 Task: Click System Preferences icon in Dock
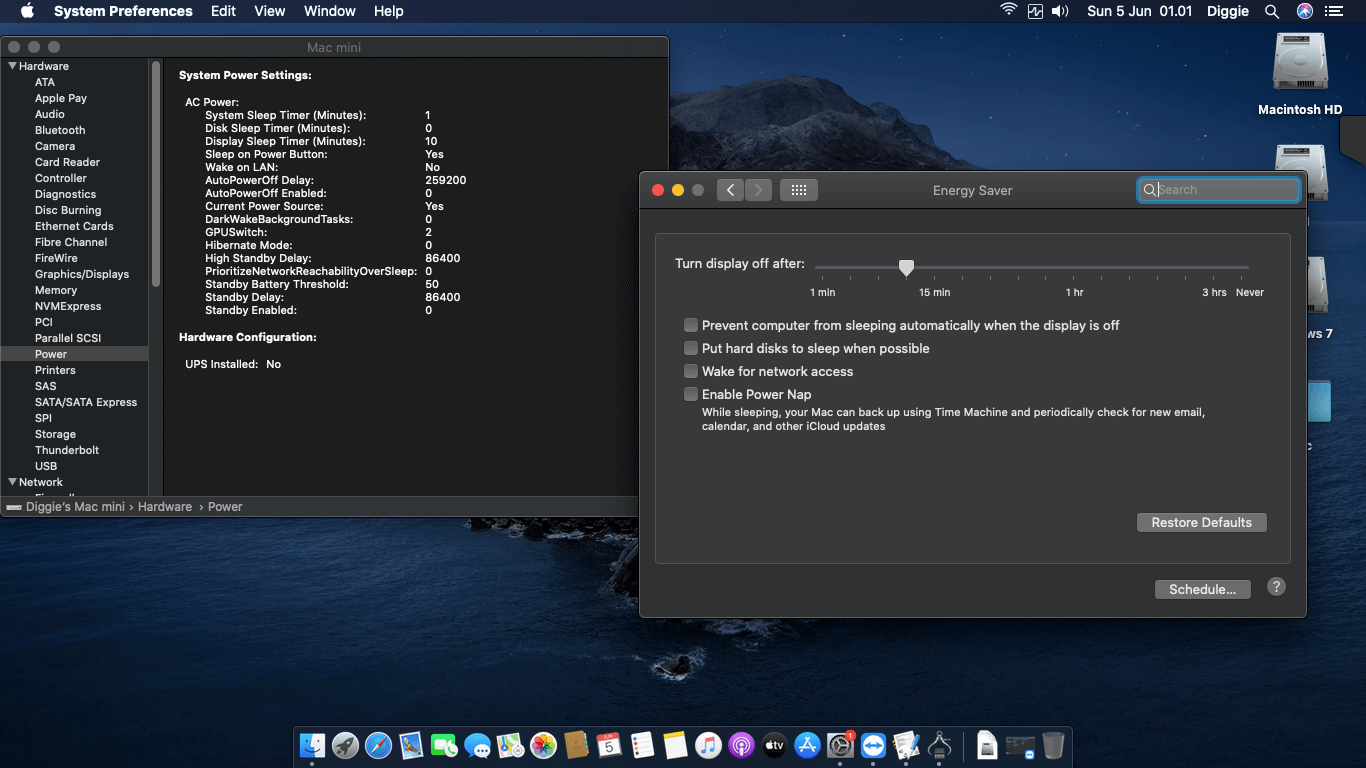(840, 745)
